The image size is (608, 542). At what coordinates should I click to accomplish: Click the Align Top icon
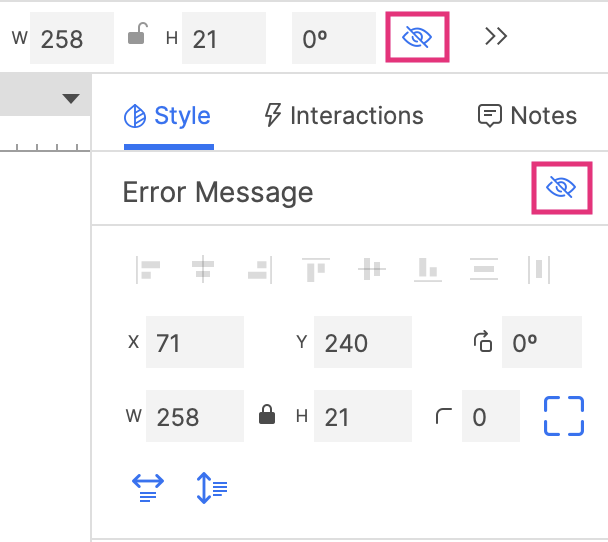[316, 268]
